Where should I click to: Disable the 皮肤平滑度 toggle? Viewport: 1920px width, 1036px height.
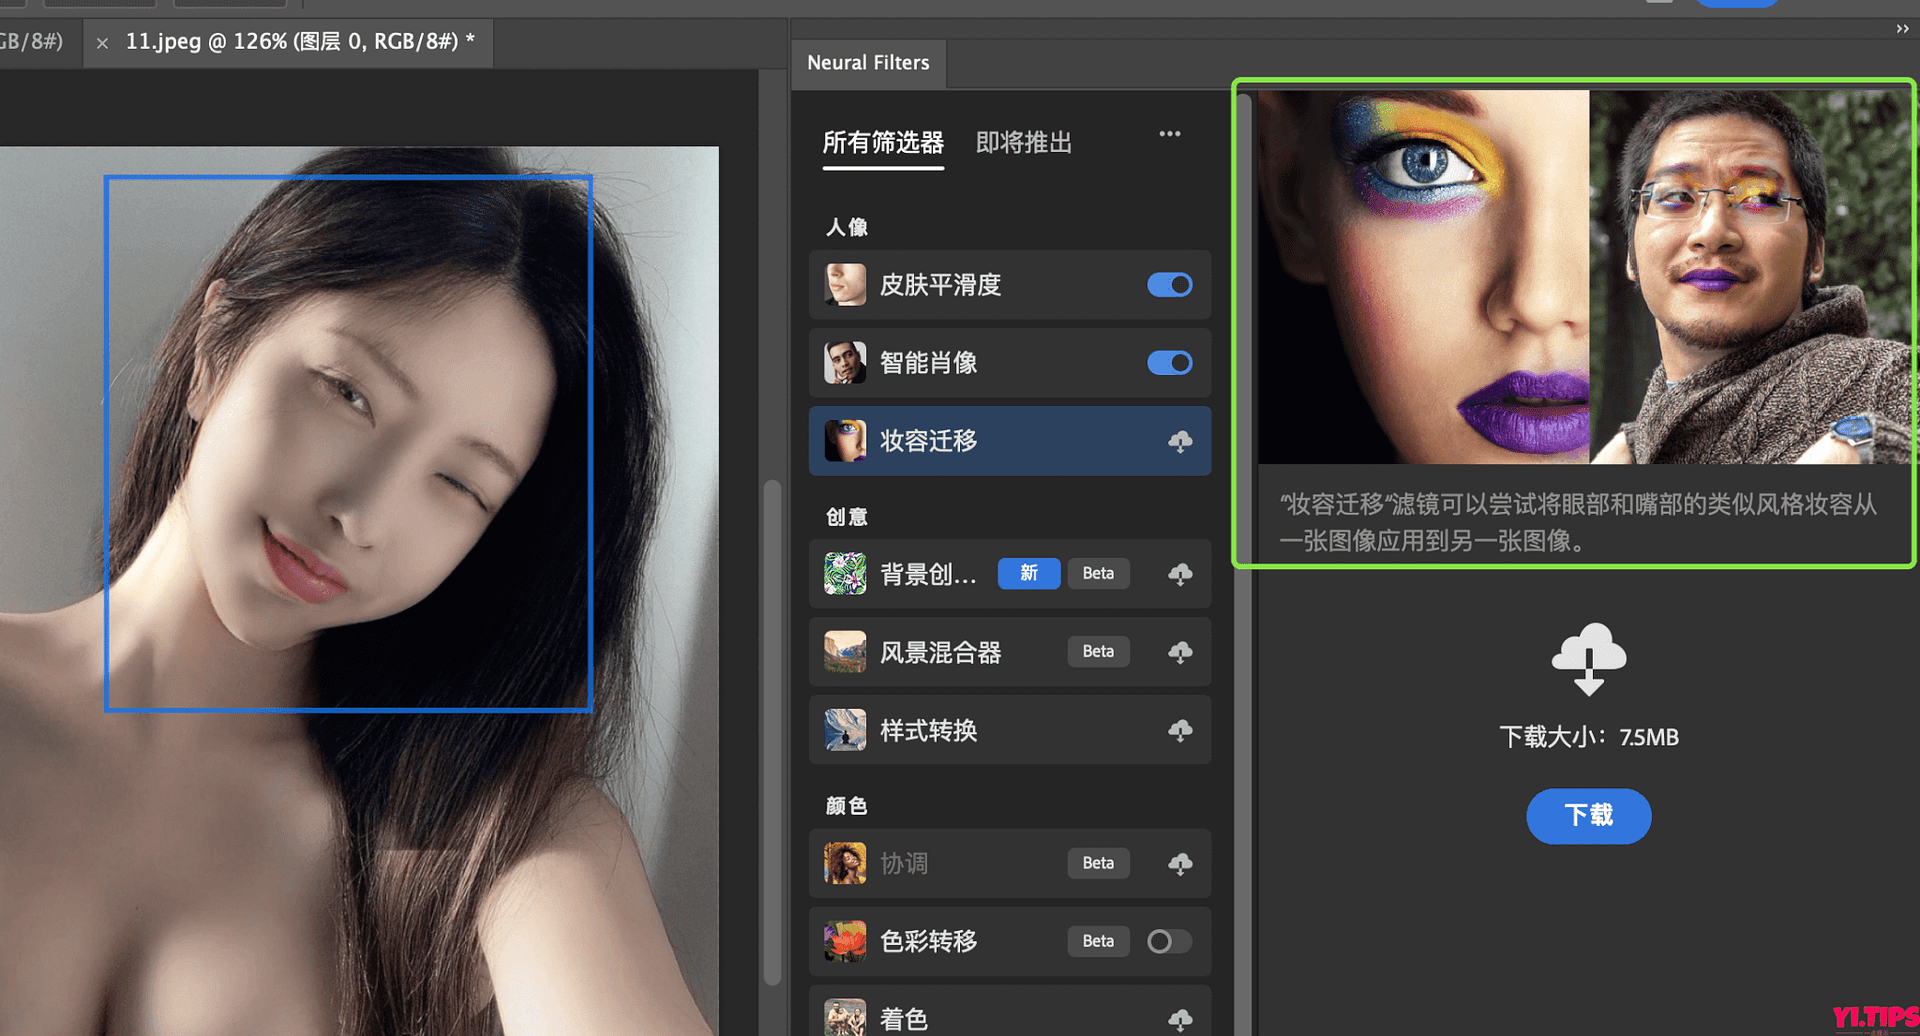pos(1169,285)
